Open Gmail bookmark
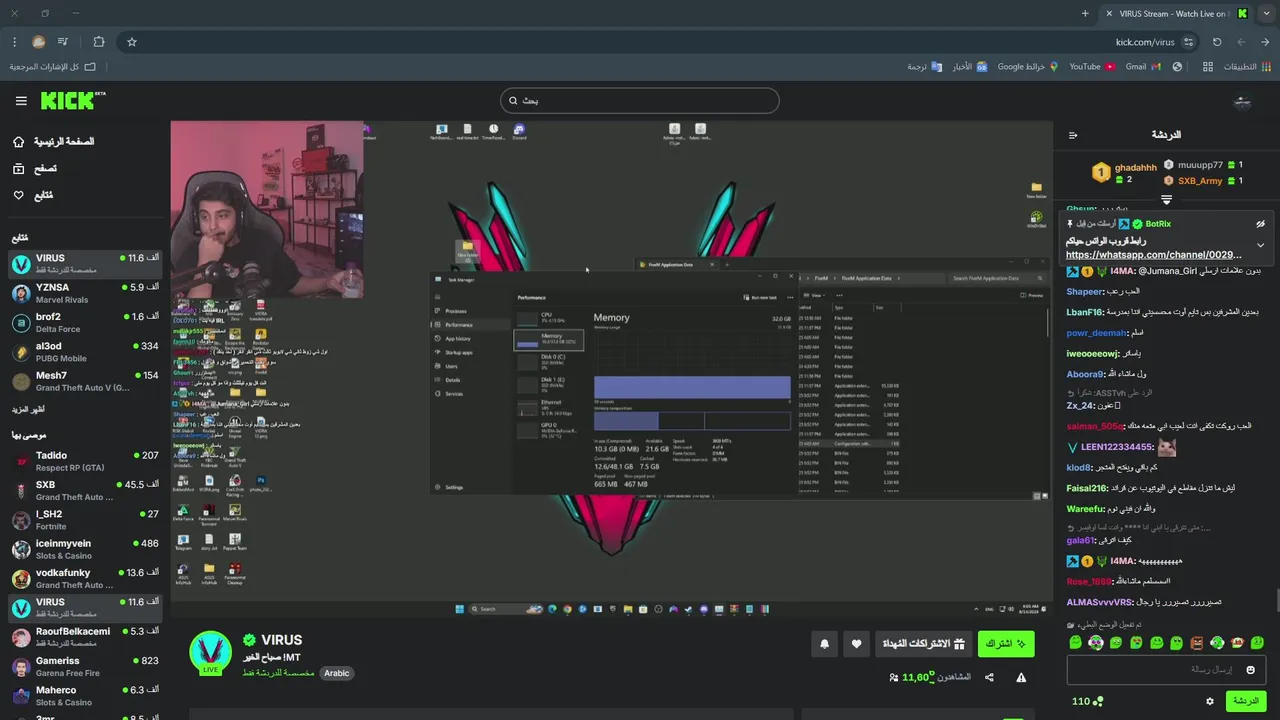1280x720 pixels. click(1143, 66)
